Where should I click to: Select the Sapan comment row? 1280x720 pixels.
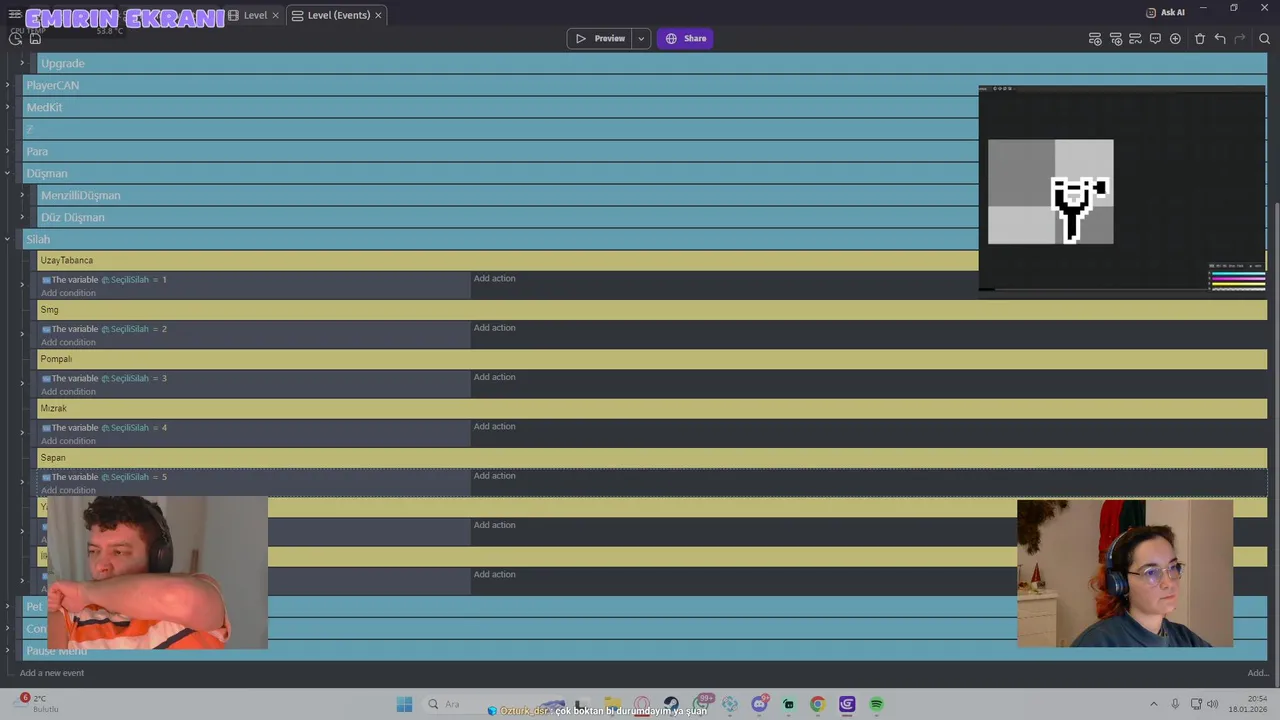click(652, 457)
